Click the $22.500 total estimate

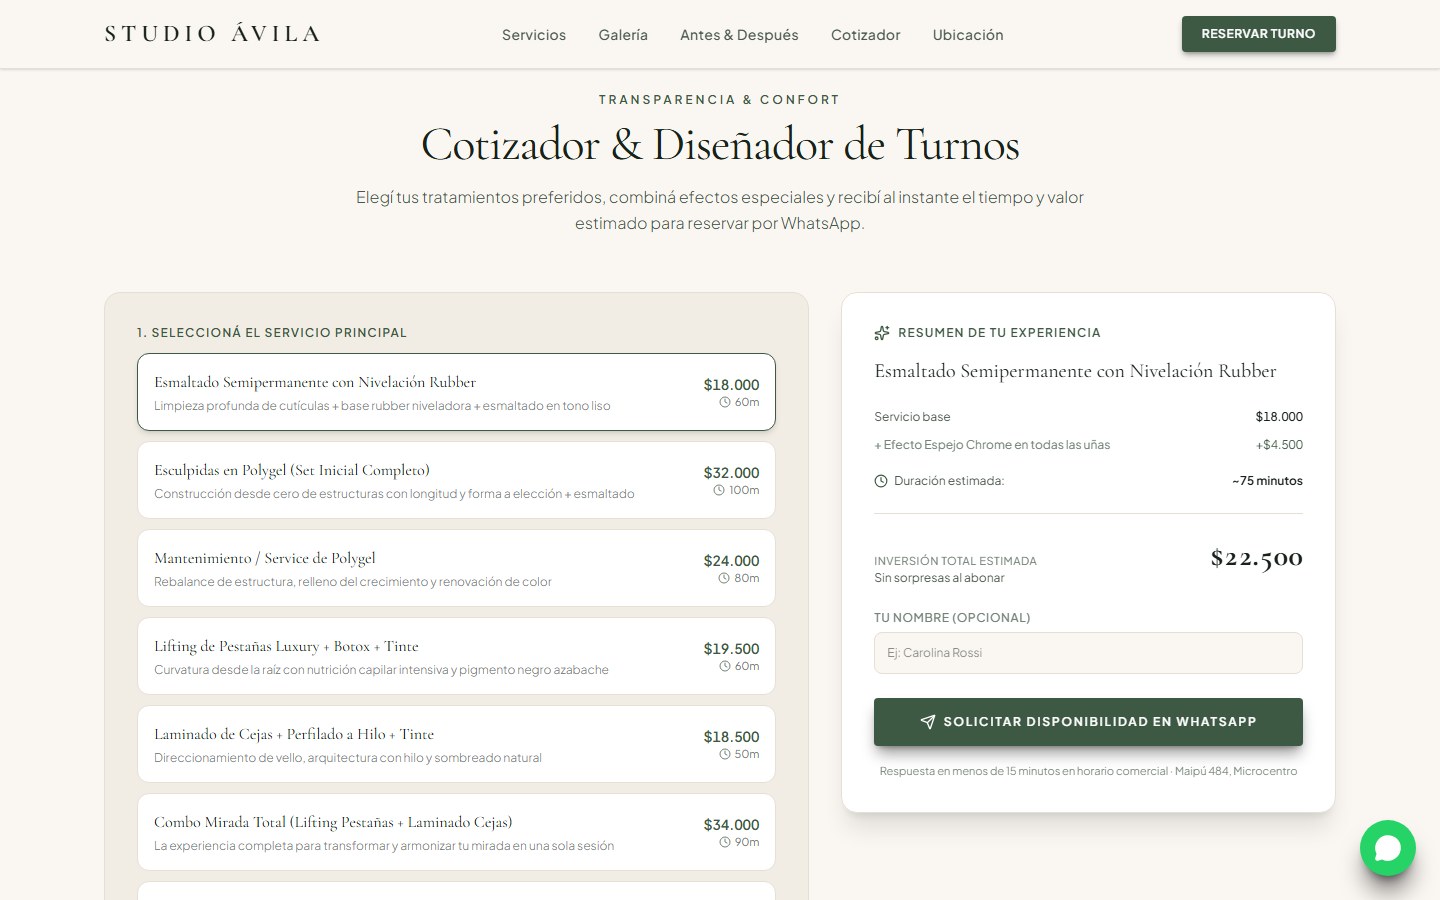click(1257, 558)
